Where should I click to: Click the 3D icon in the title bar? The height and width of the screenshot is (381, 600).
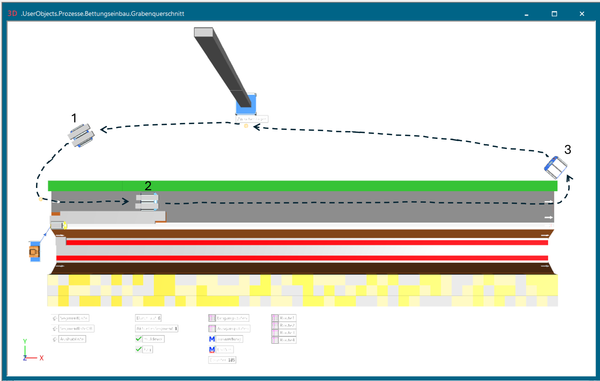point(13,13)
